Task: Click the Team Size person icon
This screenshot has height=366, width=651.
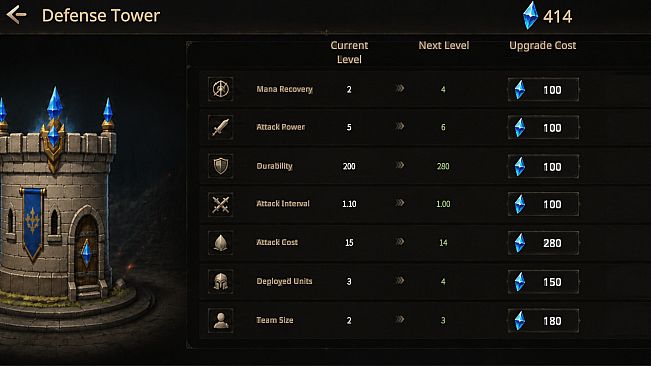Action: (x=220, y=320)
